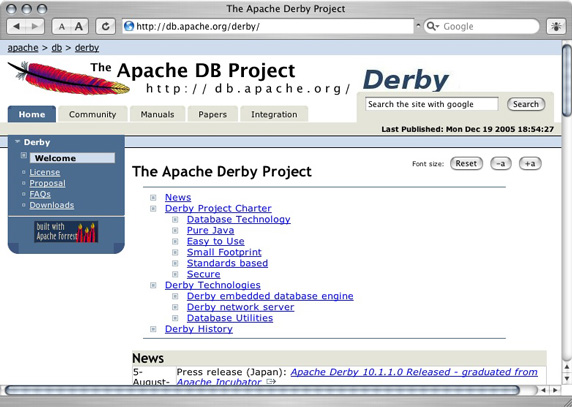572x407 pixels.
Task: Reload the page with the refresh icon
Action: point(106,27)
